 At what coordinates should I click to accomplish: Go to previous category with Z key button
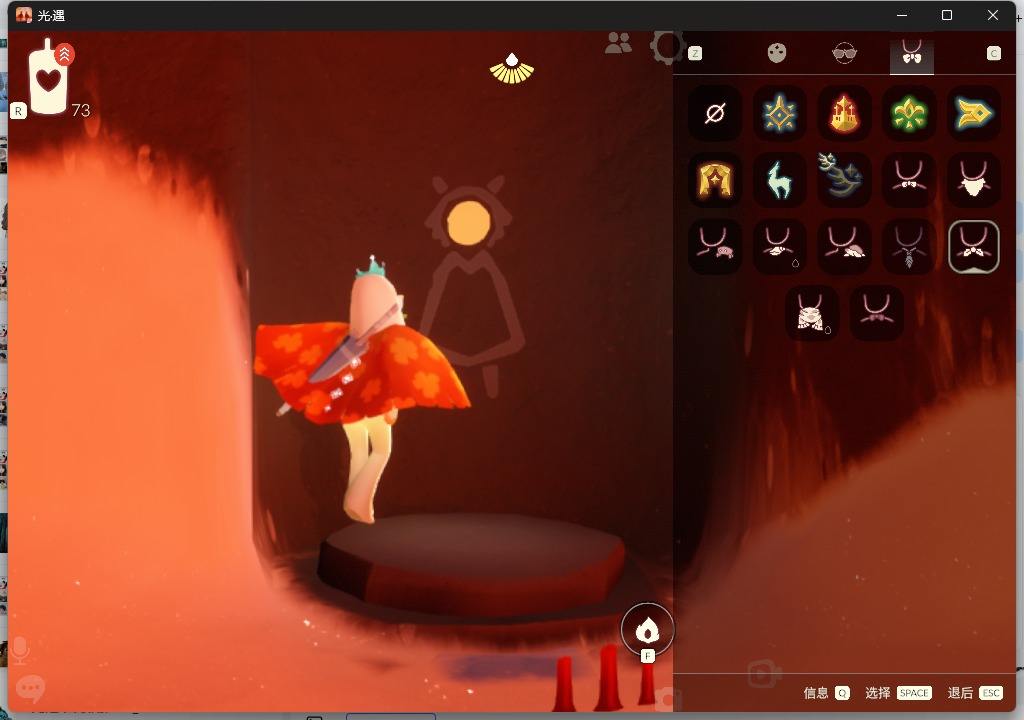click(695, 54)
